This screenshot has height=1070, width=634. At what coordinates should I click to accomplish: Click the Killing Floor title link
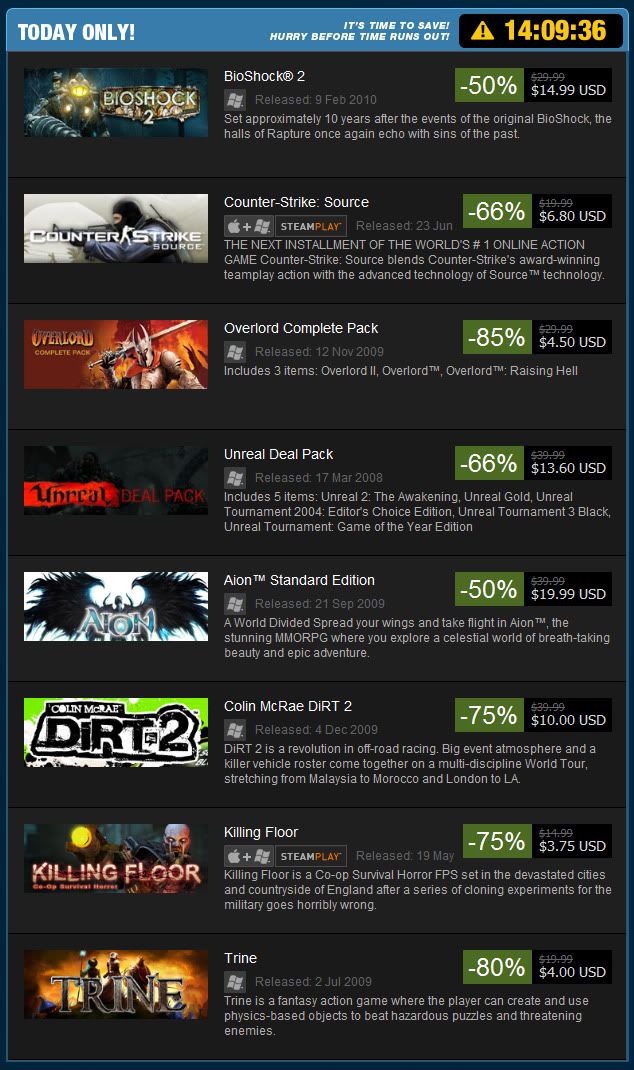click(261, 832)
